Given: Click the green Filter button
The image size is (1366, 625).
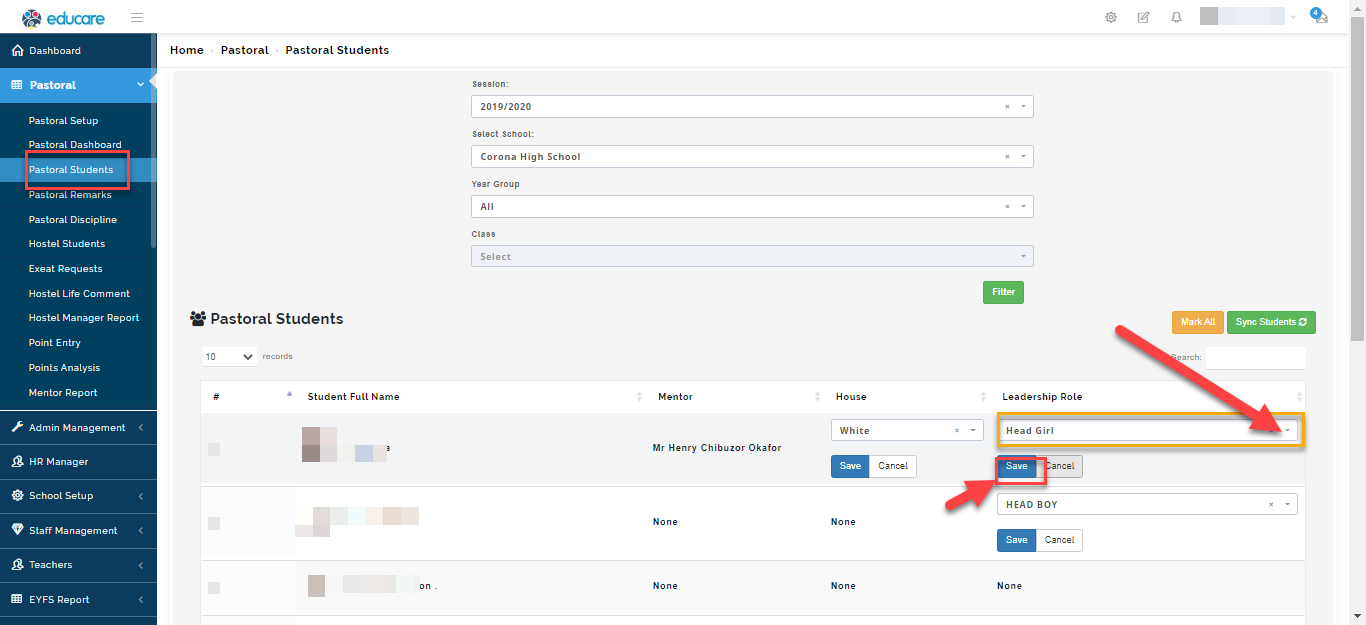Looking at the screenshot, I should (1003, 292).
